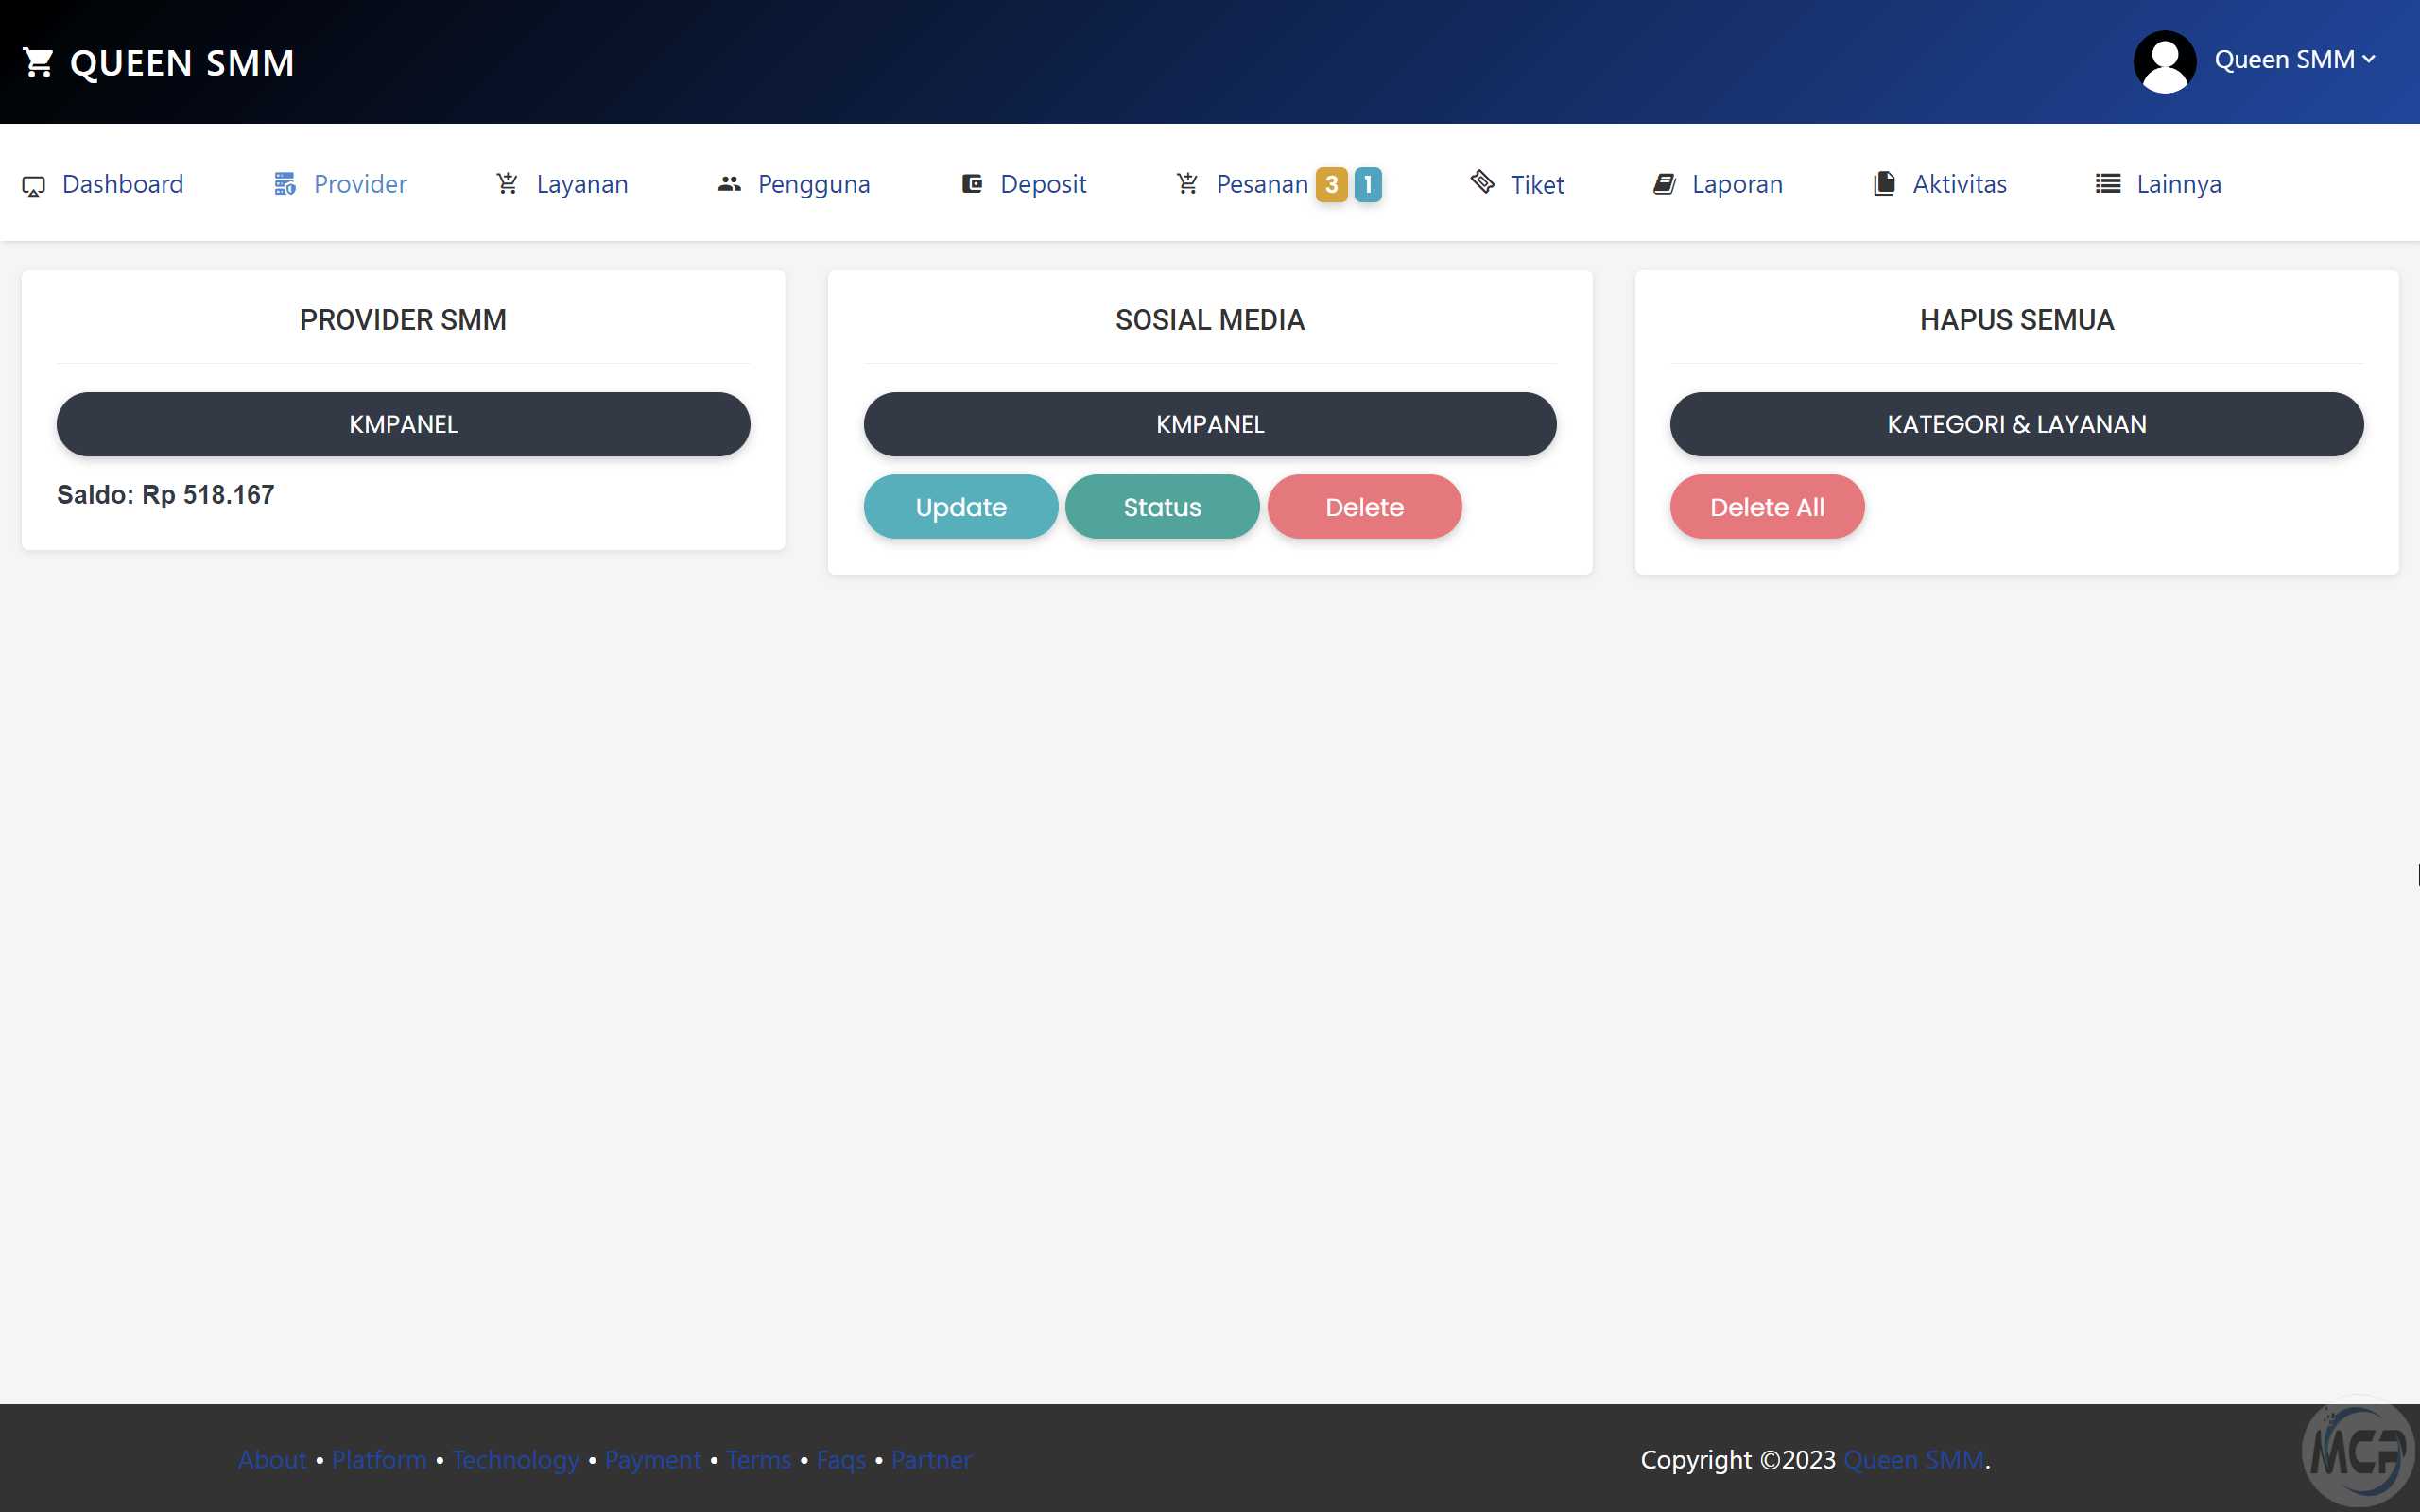This screenshot has width=2420, height=1512.
Task: Click the Laporan book icon
Action: 1664,184
